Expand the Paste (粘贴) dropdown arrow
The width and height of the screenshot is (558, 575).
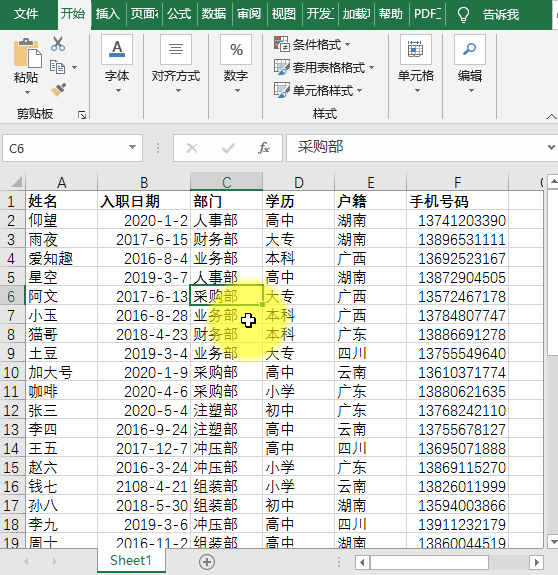(x=27, y=93)
